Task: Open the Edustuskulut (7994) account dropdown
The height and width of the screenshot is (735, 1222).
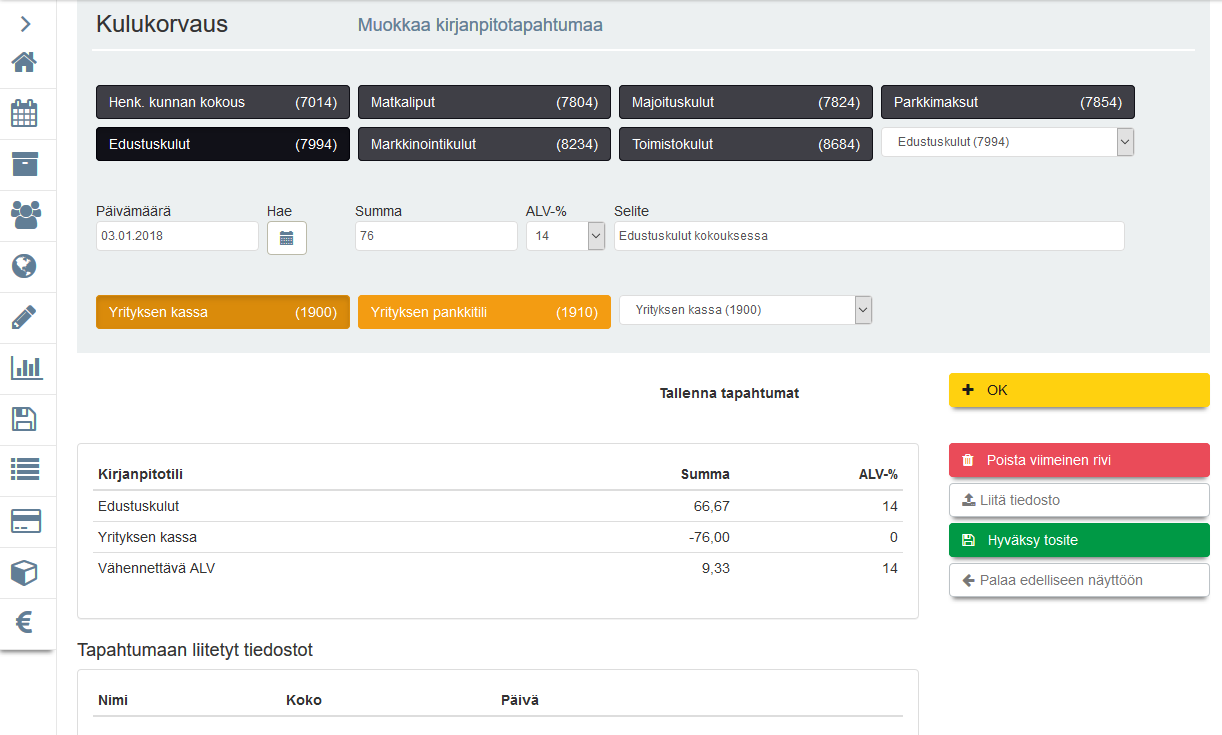Action: coord(1007,142)
